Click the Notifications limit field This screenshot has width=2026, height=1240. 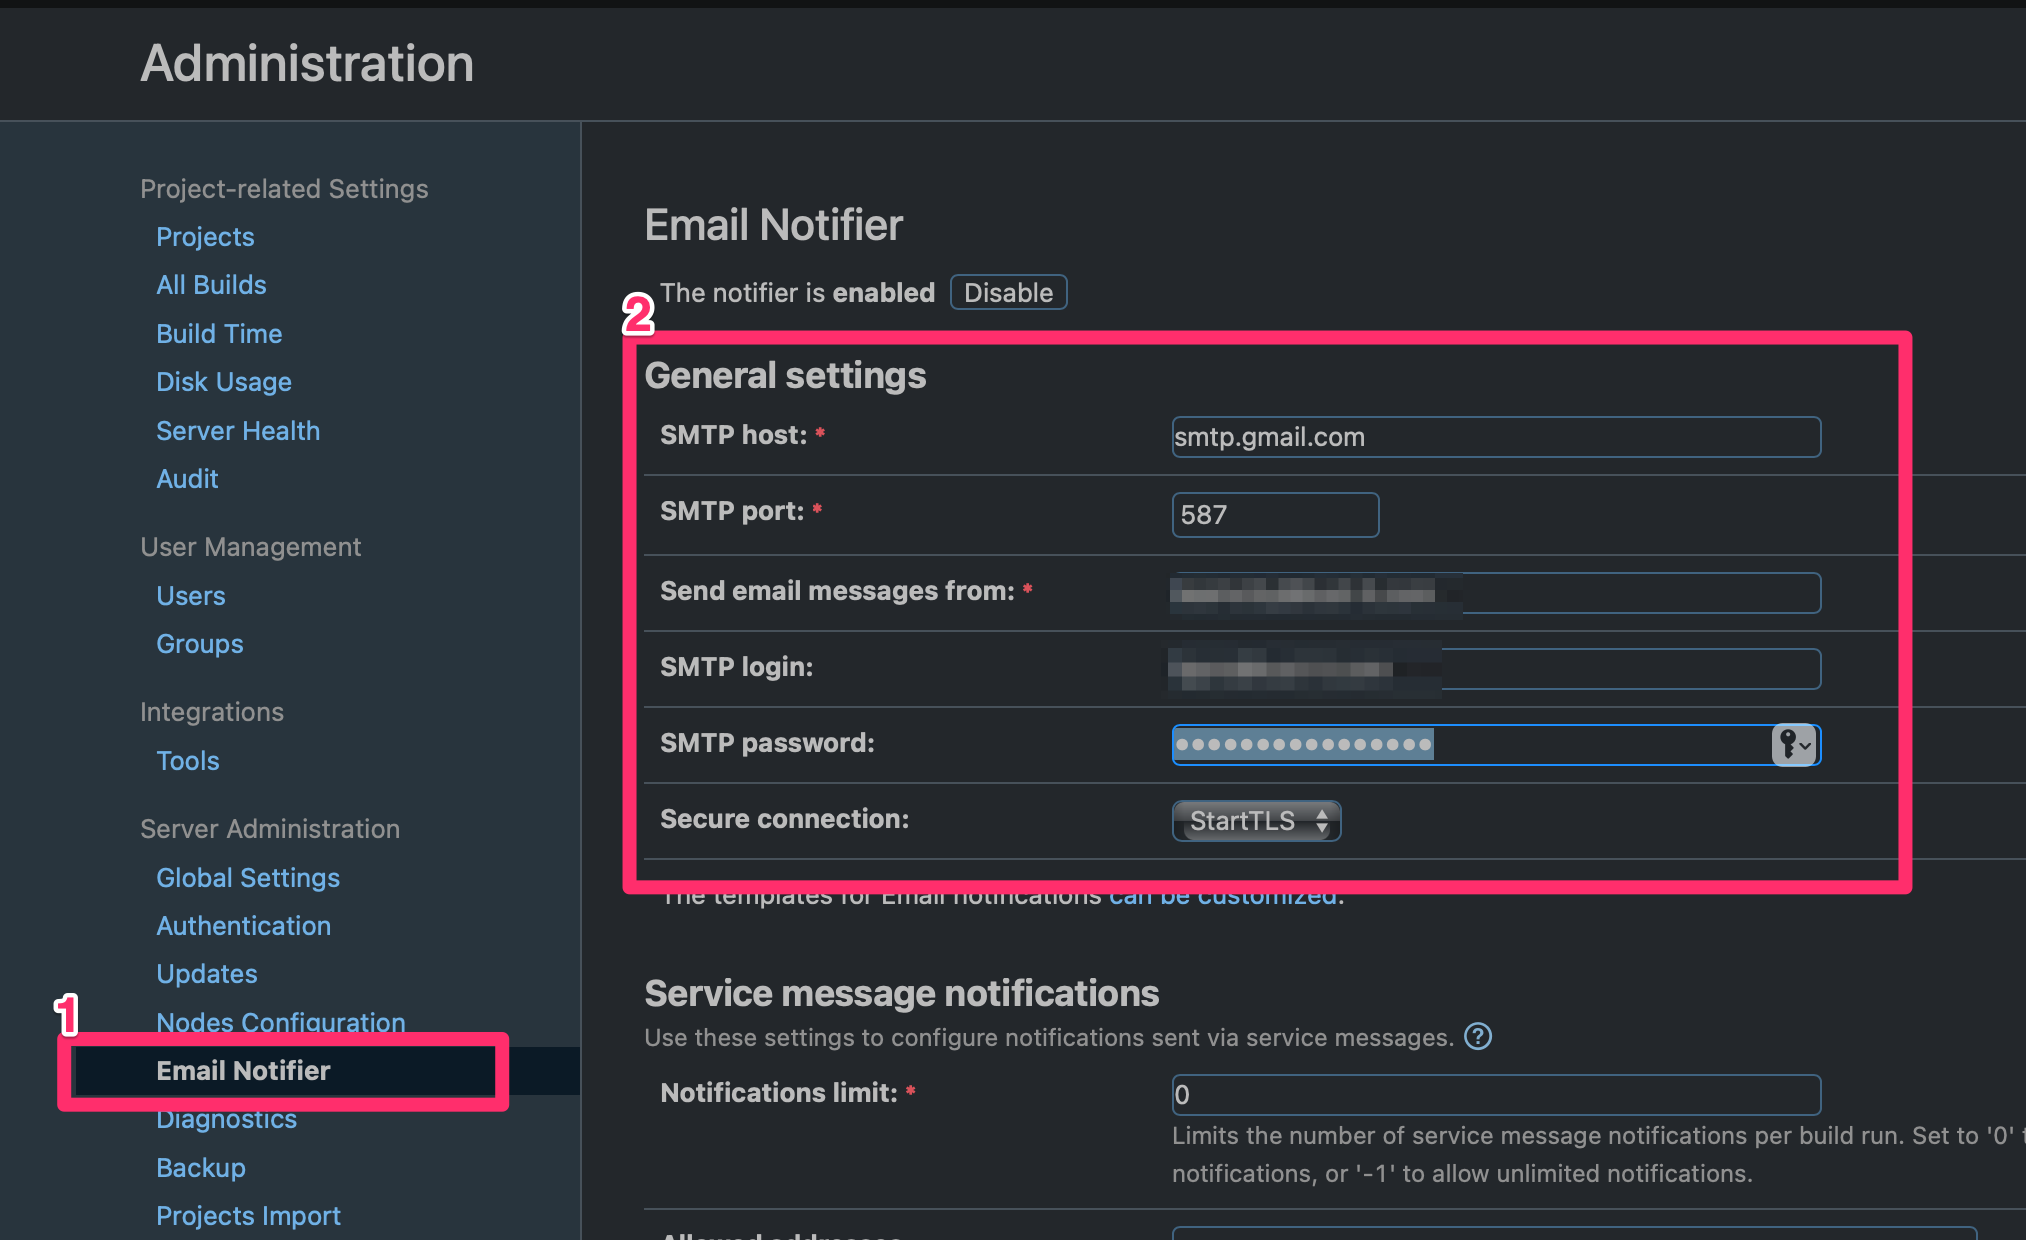point(1495,1095)
